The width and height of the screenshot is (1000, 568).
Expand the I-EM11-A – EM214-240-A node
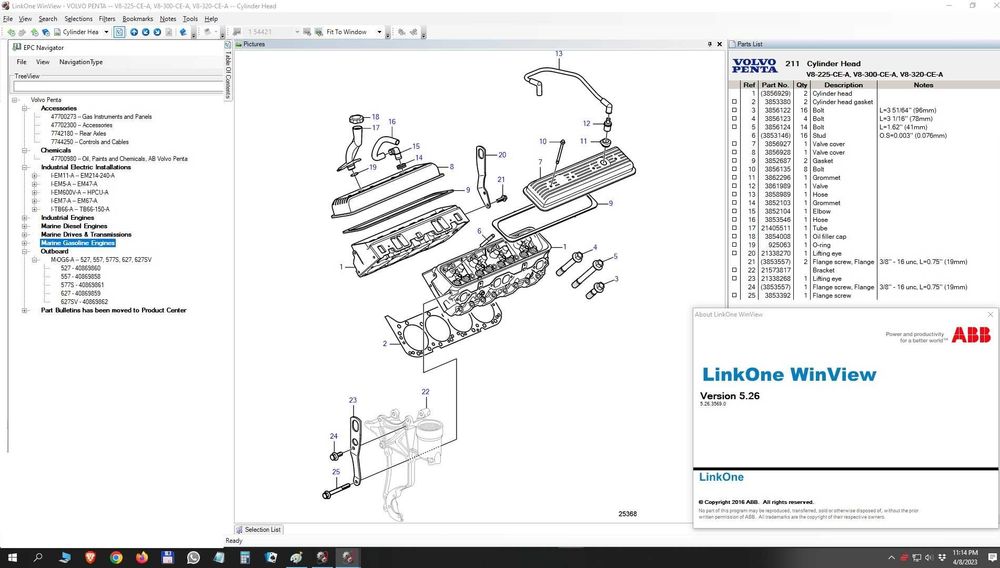[x=34, y=175]
